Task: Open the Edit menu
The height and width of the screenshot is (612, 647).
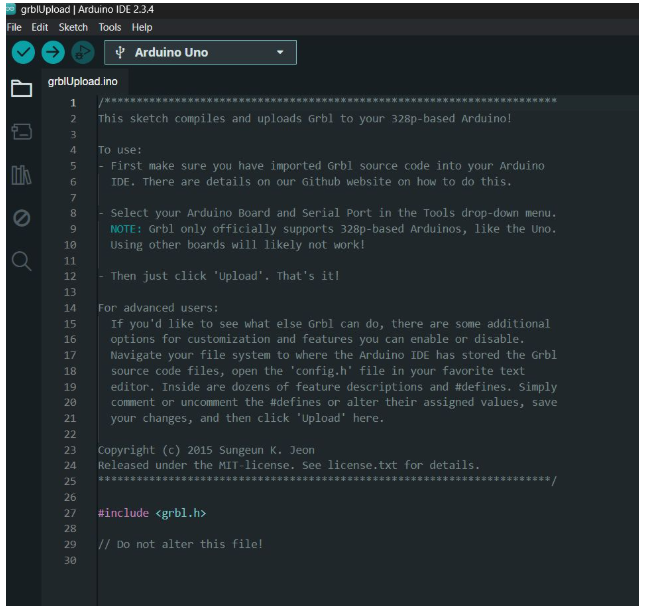Action: (x=40, y=27)
